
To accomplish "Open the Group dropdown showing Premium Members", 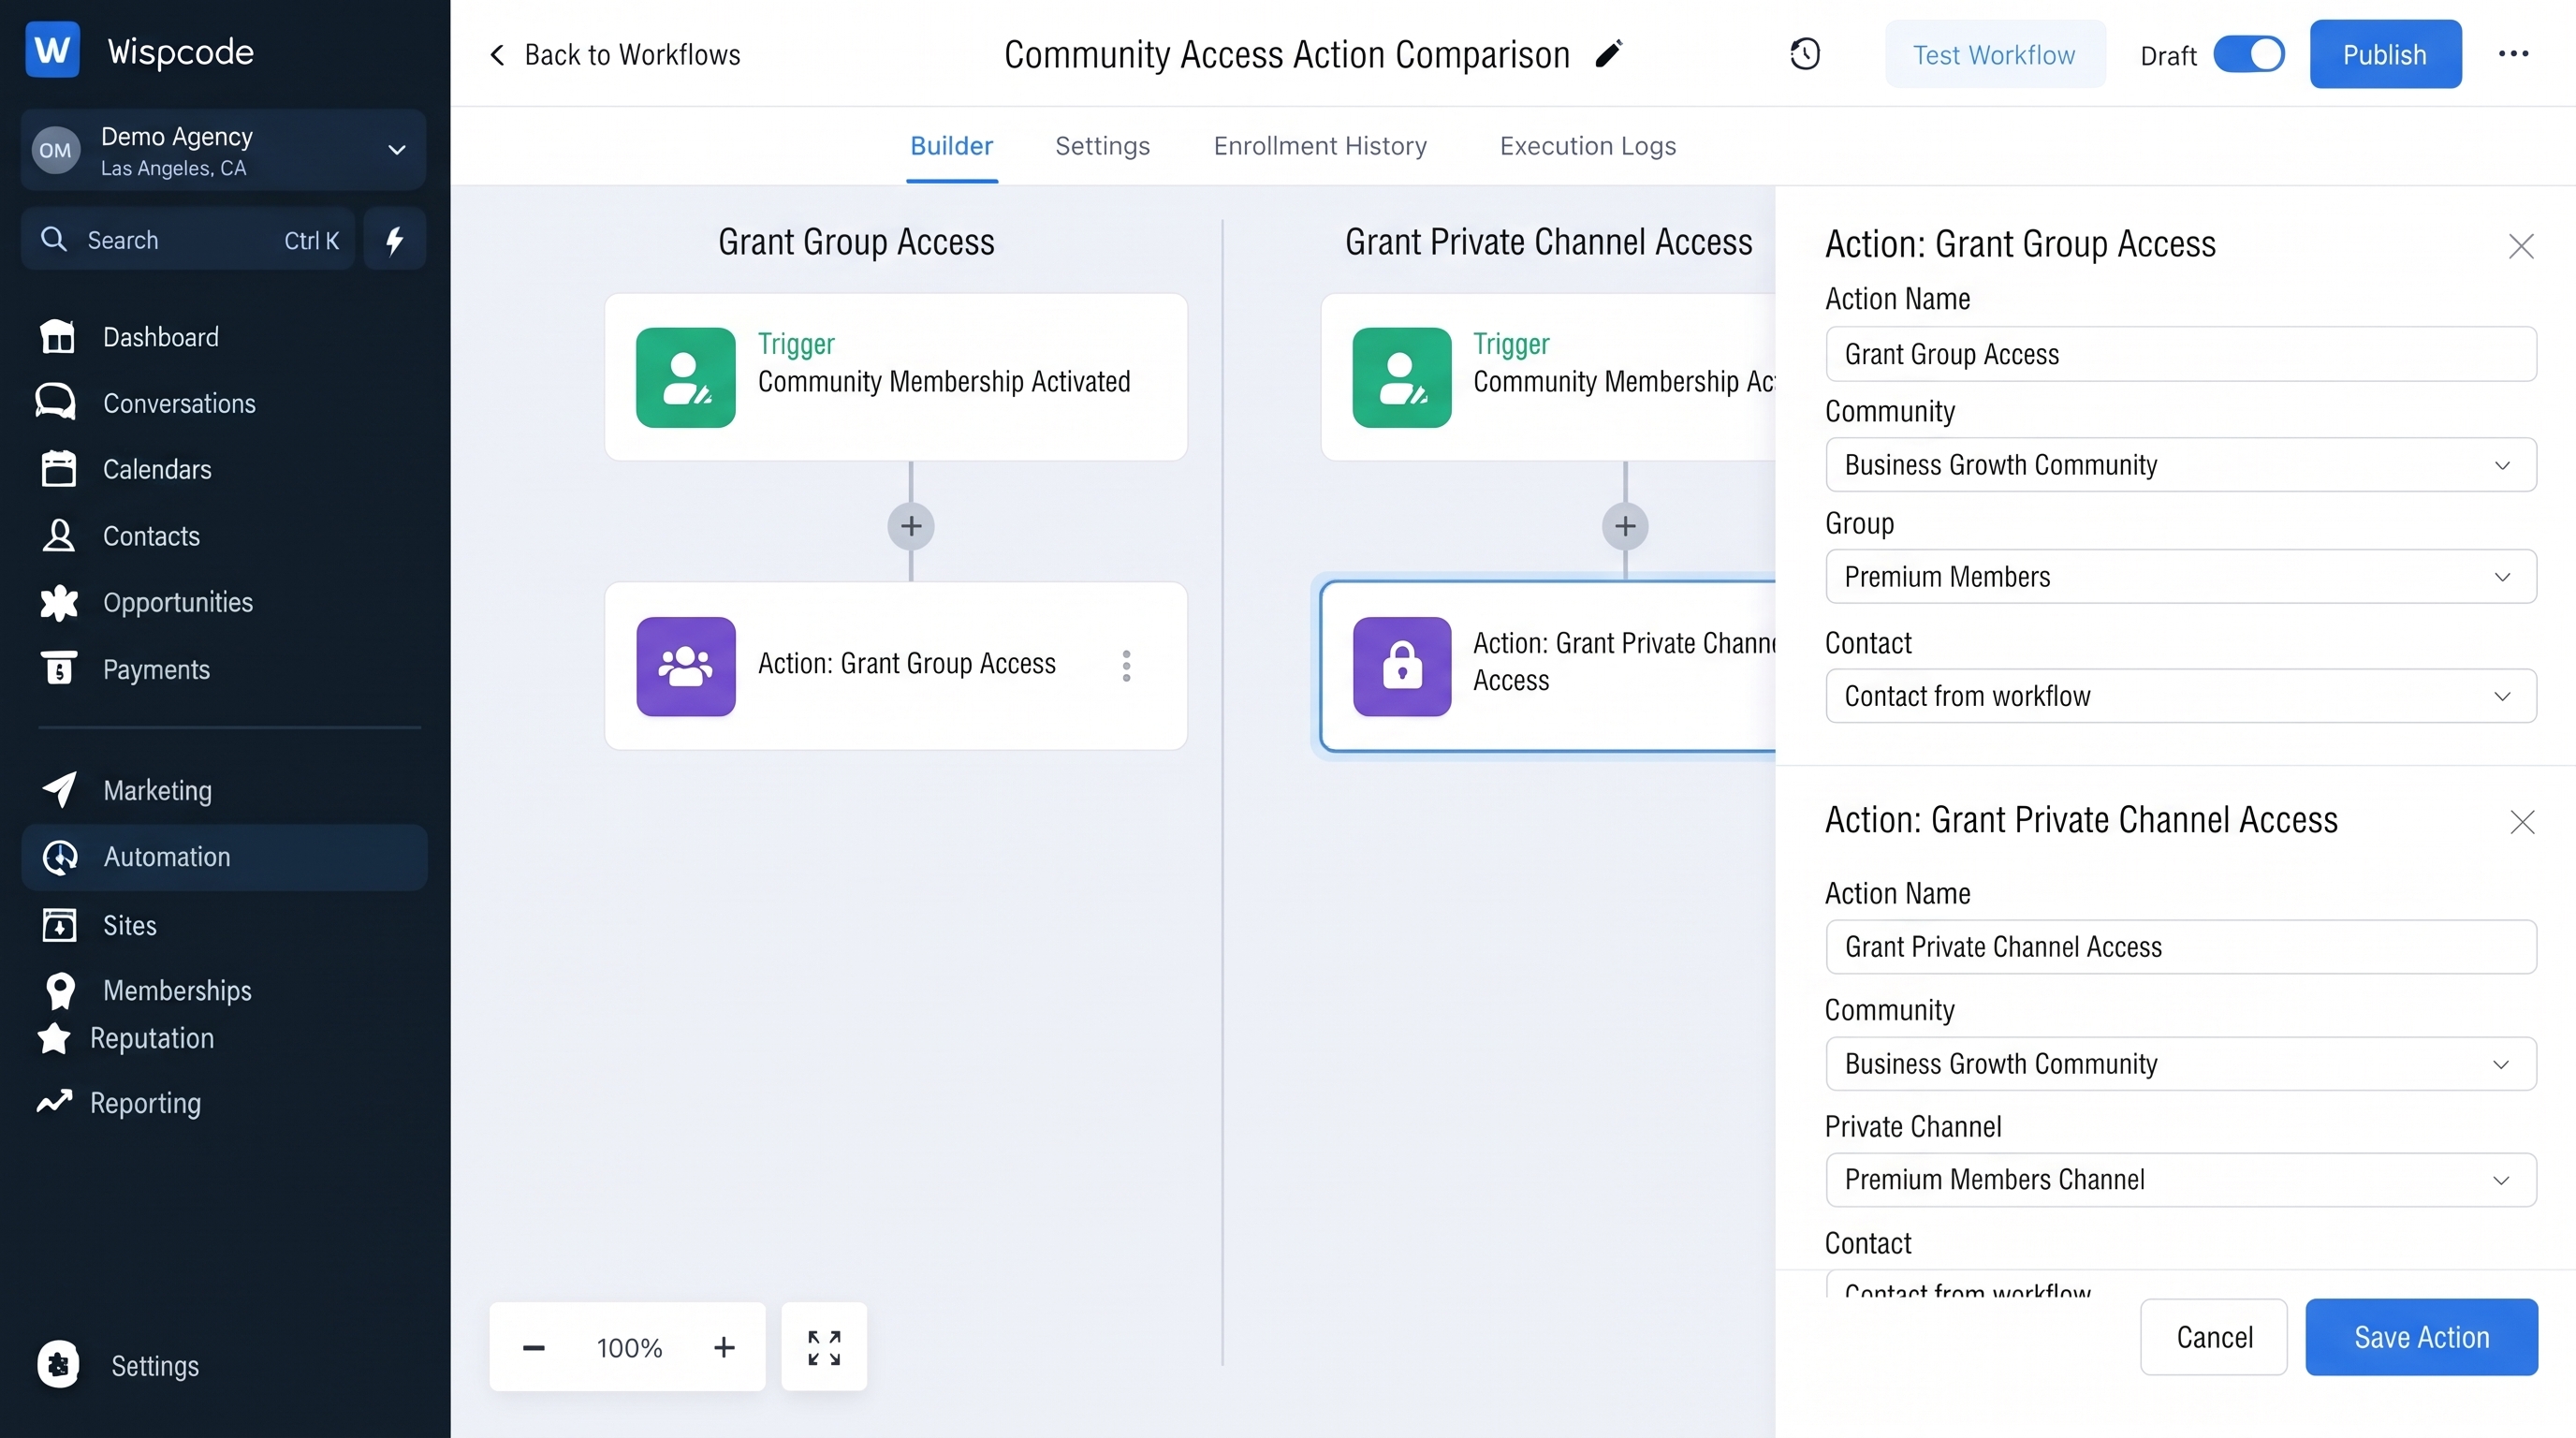I will [x=2180, y=577].
